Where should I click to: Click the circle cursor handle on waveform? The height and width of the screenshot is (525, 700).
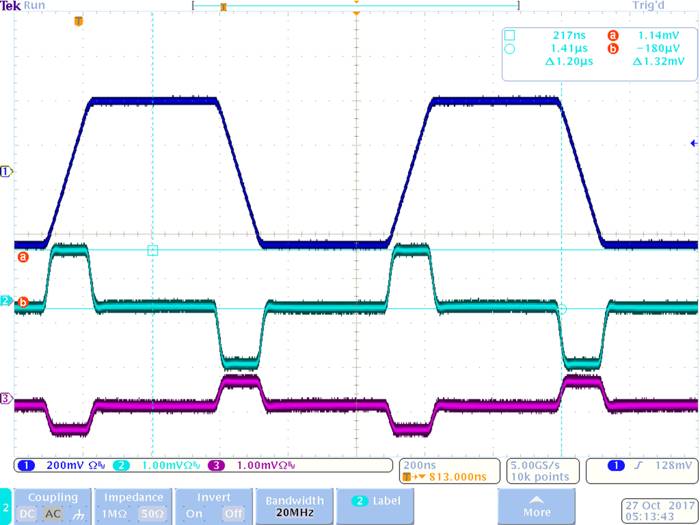tap(562, 309)
